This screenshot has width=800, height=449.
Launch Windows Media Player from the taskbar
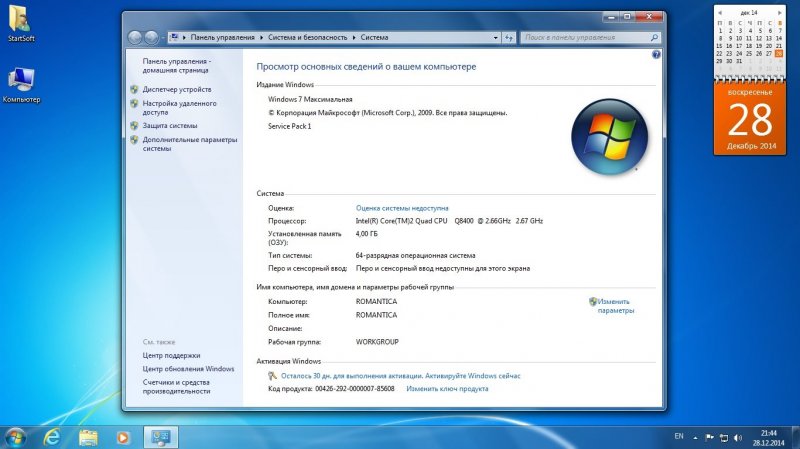point(123,437)
